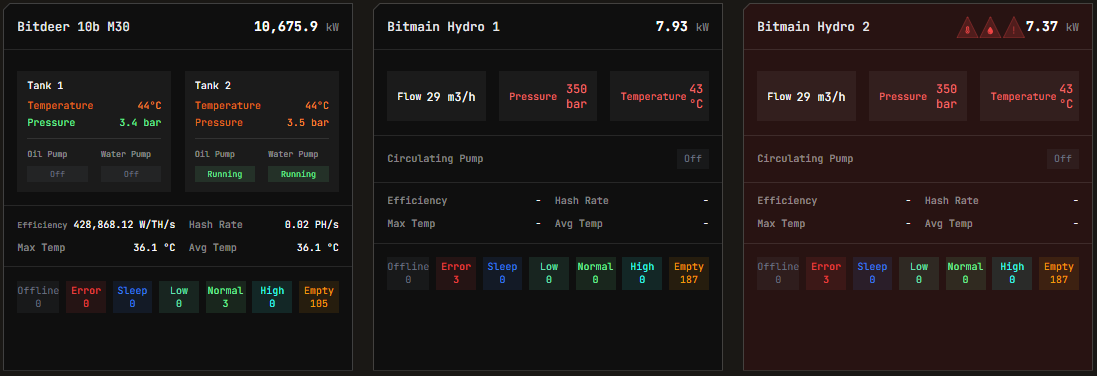Toggle Tank 1 Water Pump Off badge
Viewport: 1097px width, 376px height.
pos(131,174)
